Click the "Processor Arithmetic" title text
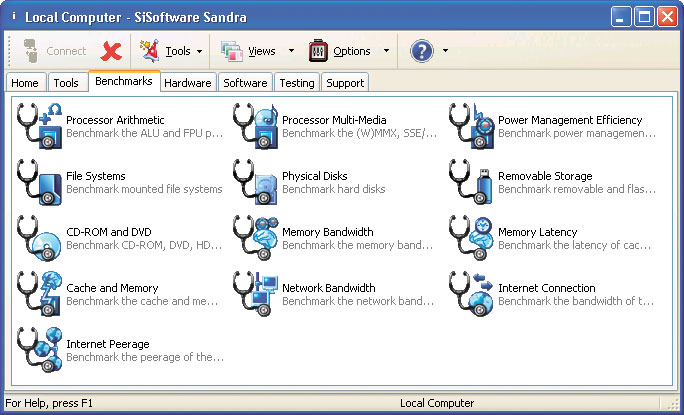This screenshot has width=684, height=415. click(115, 120)
